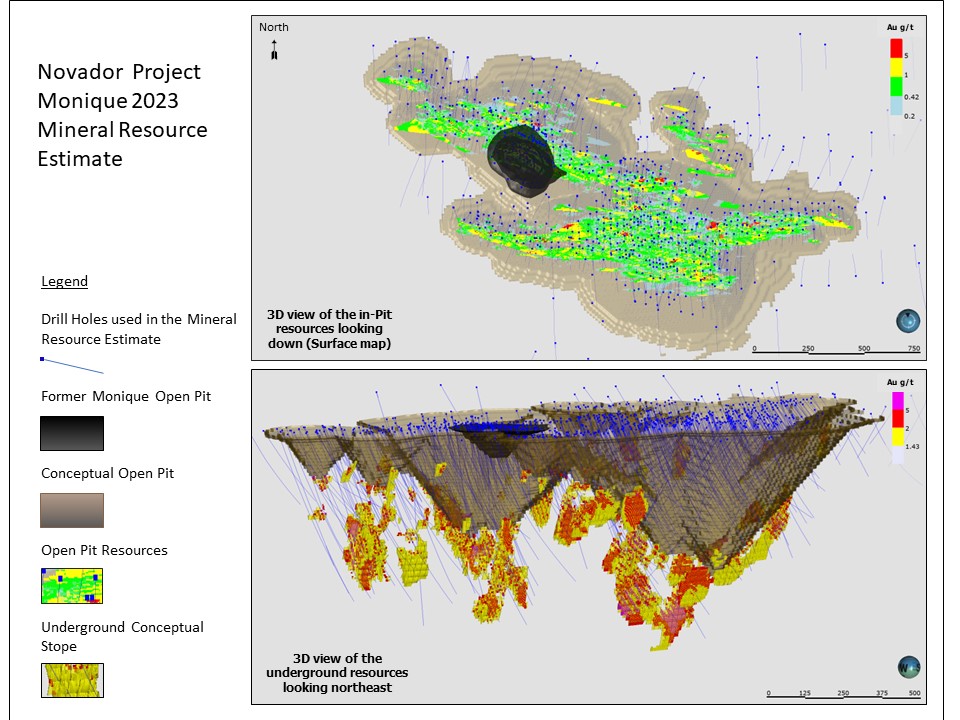Click the drill hole line sample in legend
The image size is (960, 720).
click(72, 366)
